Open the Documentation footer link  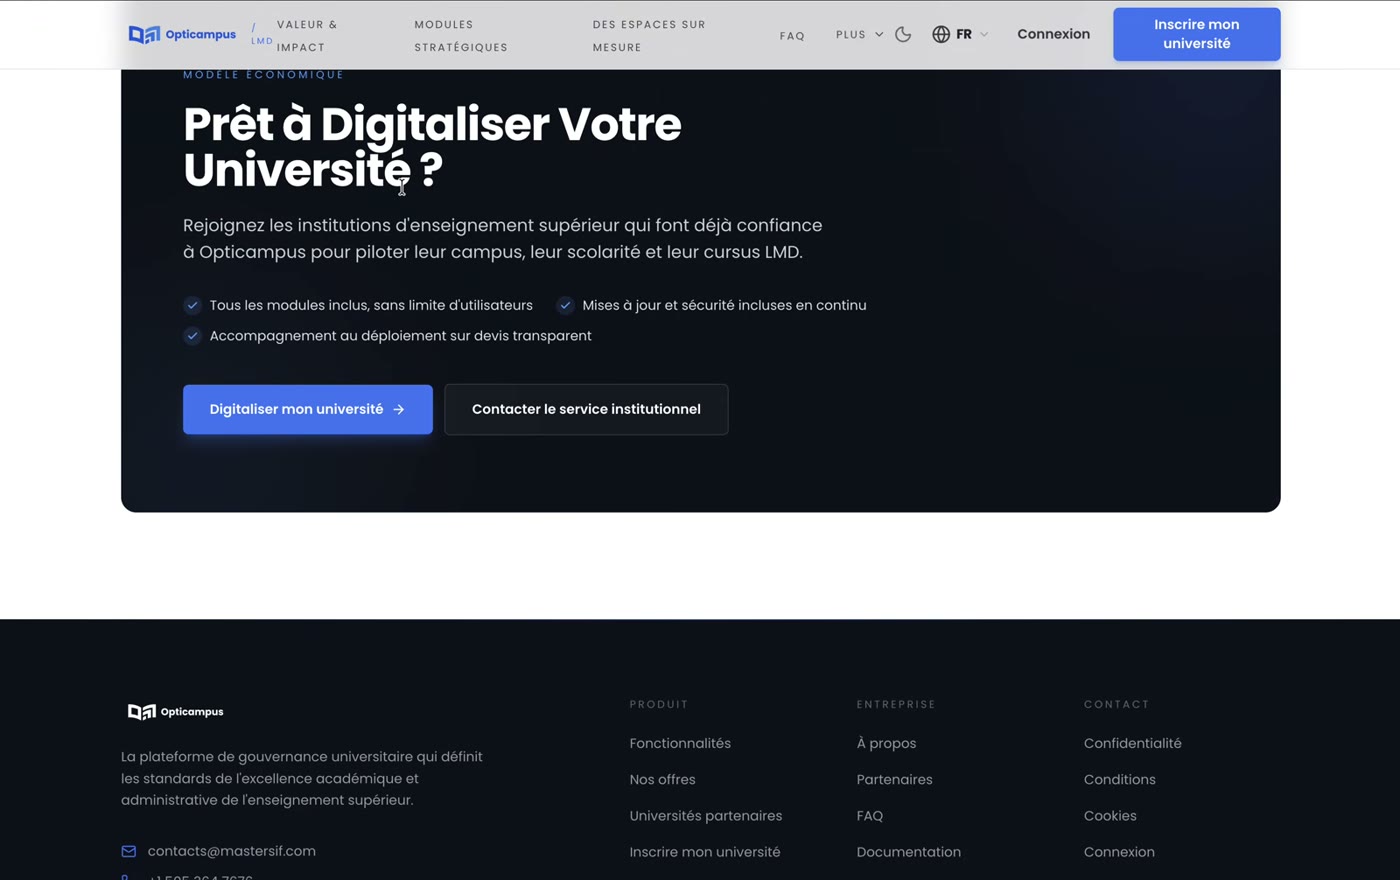coord(909,852)
